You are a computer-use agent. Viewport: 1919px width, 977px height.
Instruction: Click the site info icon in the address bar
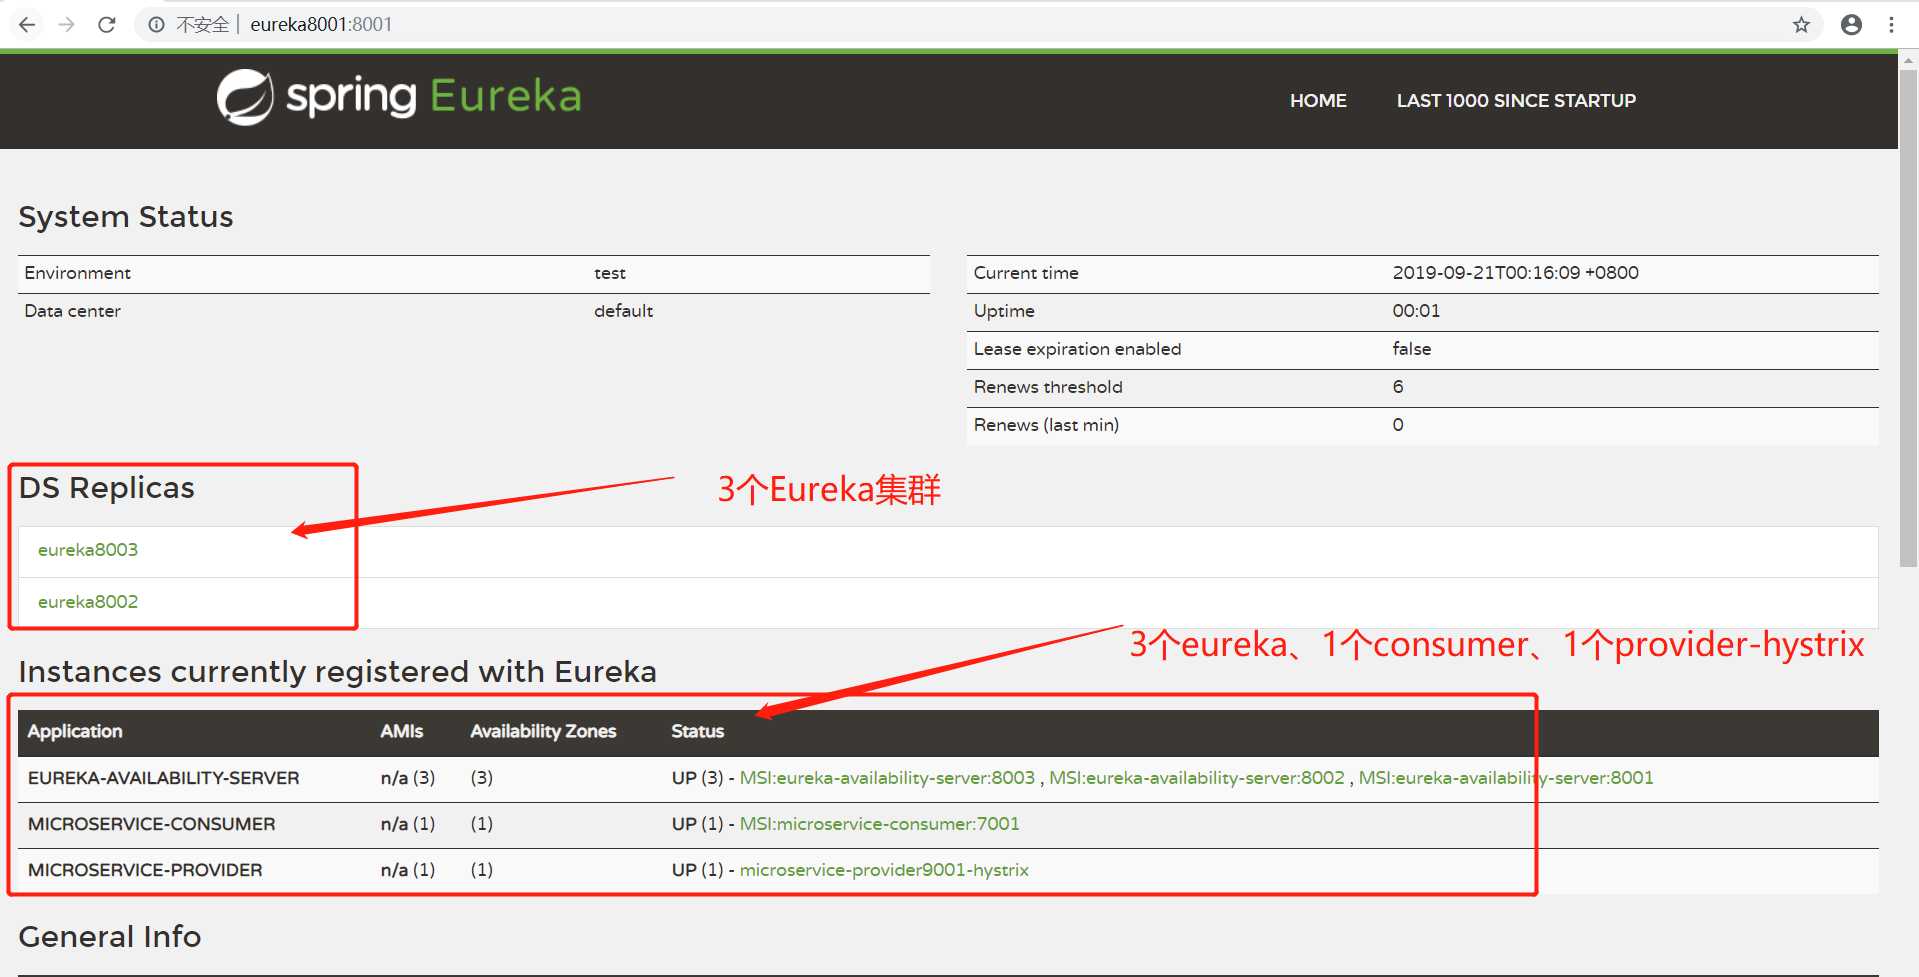(x=156, y=24)
